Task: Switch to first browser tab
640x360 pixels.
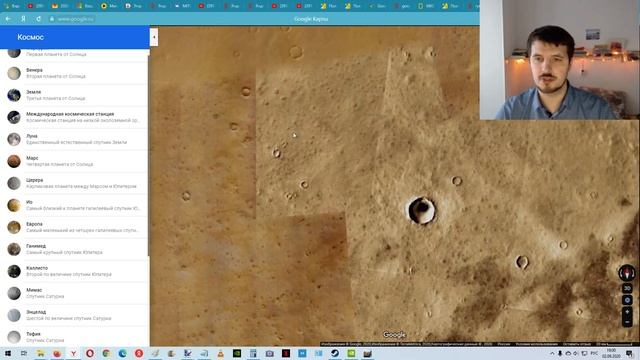Action: click(x=12, y=6)
